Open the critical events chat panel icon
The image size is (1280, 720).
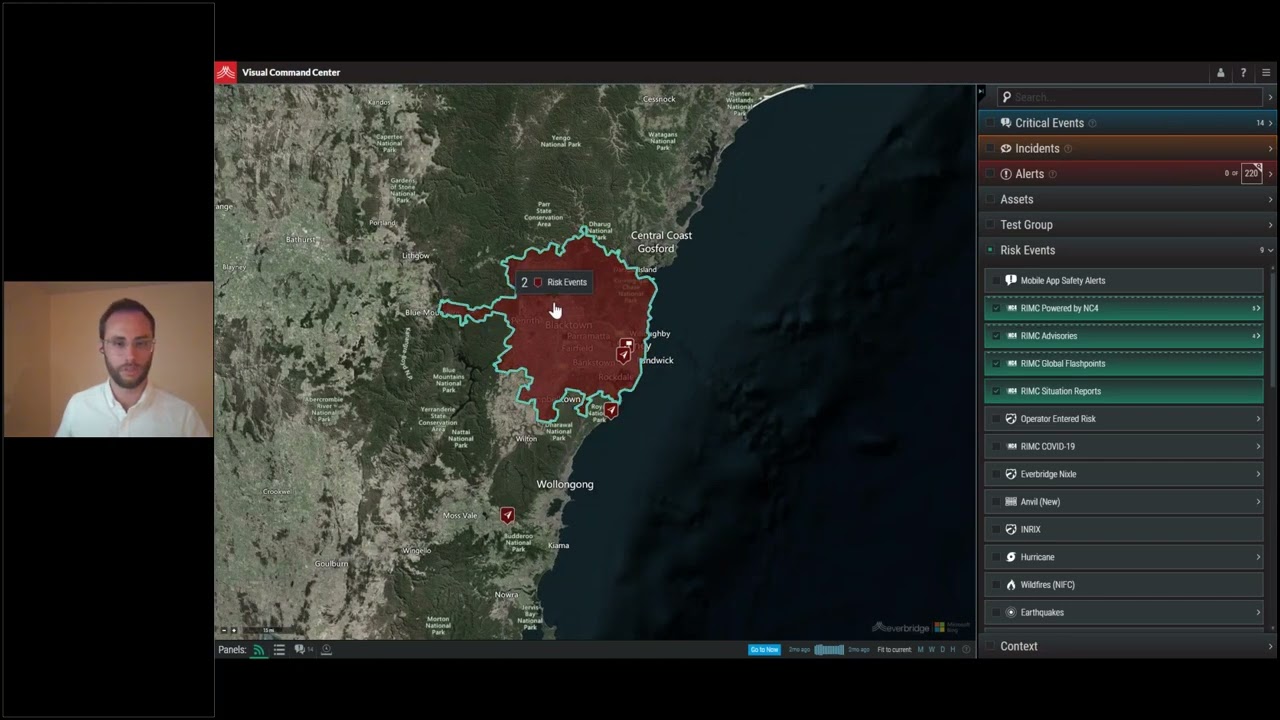point(299,650)
